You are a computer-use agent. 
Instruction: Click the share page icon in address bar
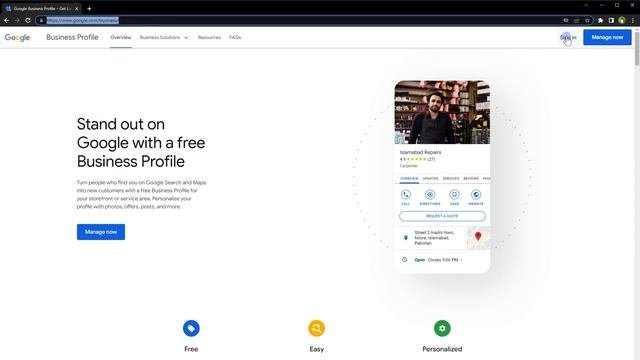(x=577, y=20)
